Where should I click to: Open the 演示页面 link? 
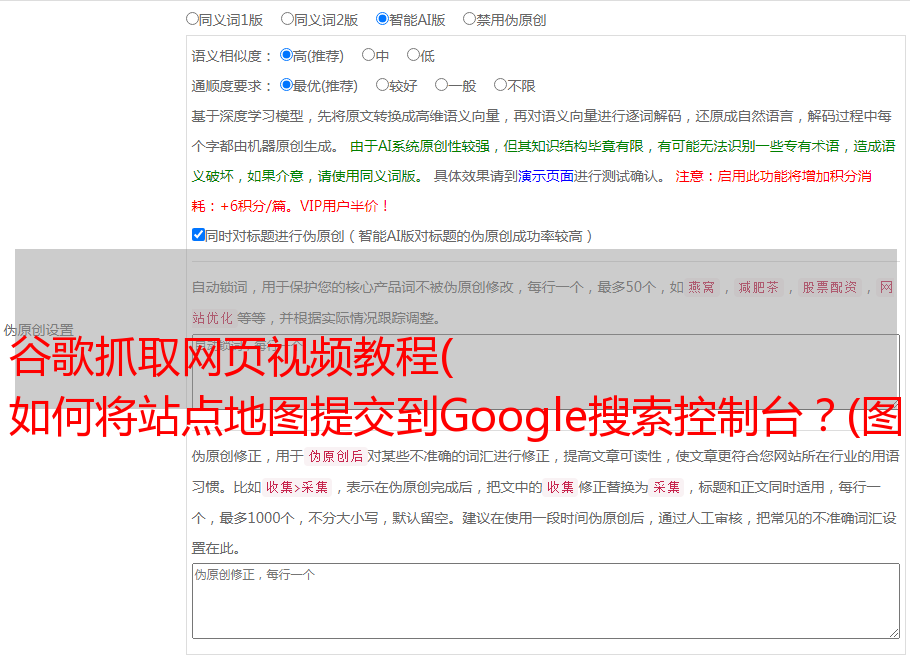(546, 176)
